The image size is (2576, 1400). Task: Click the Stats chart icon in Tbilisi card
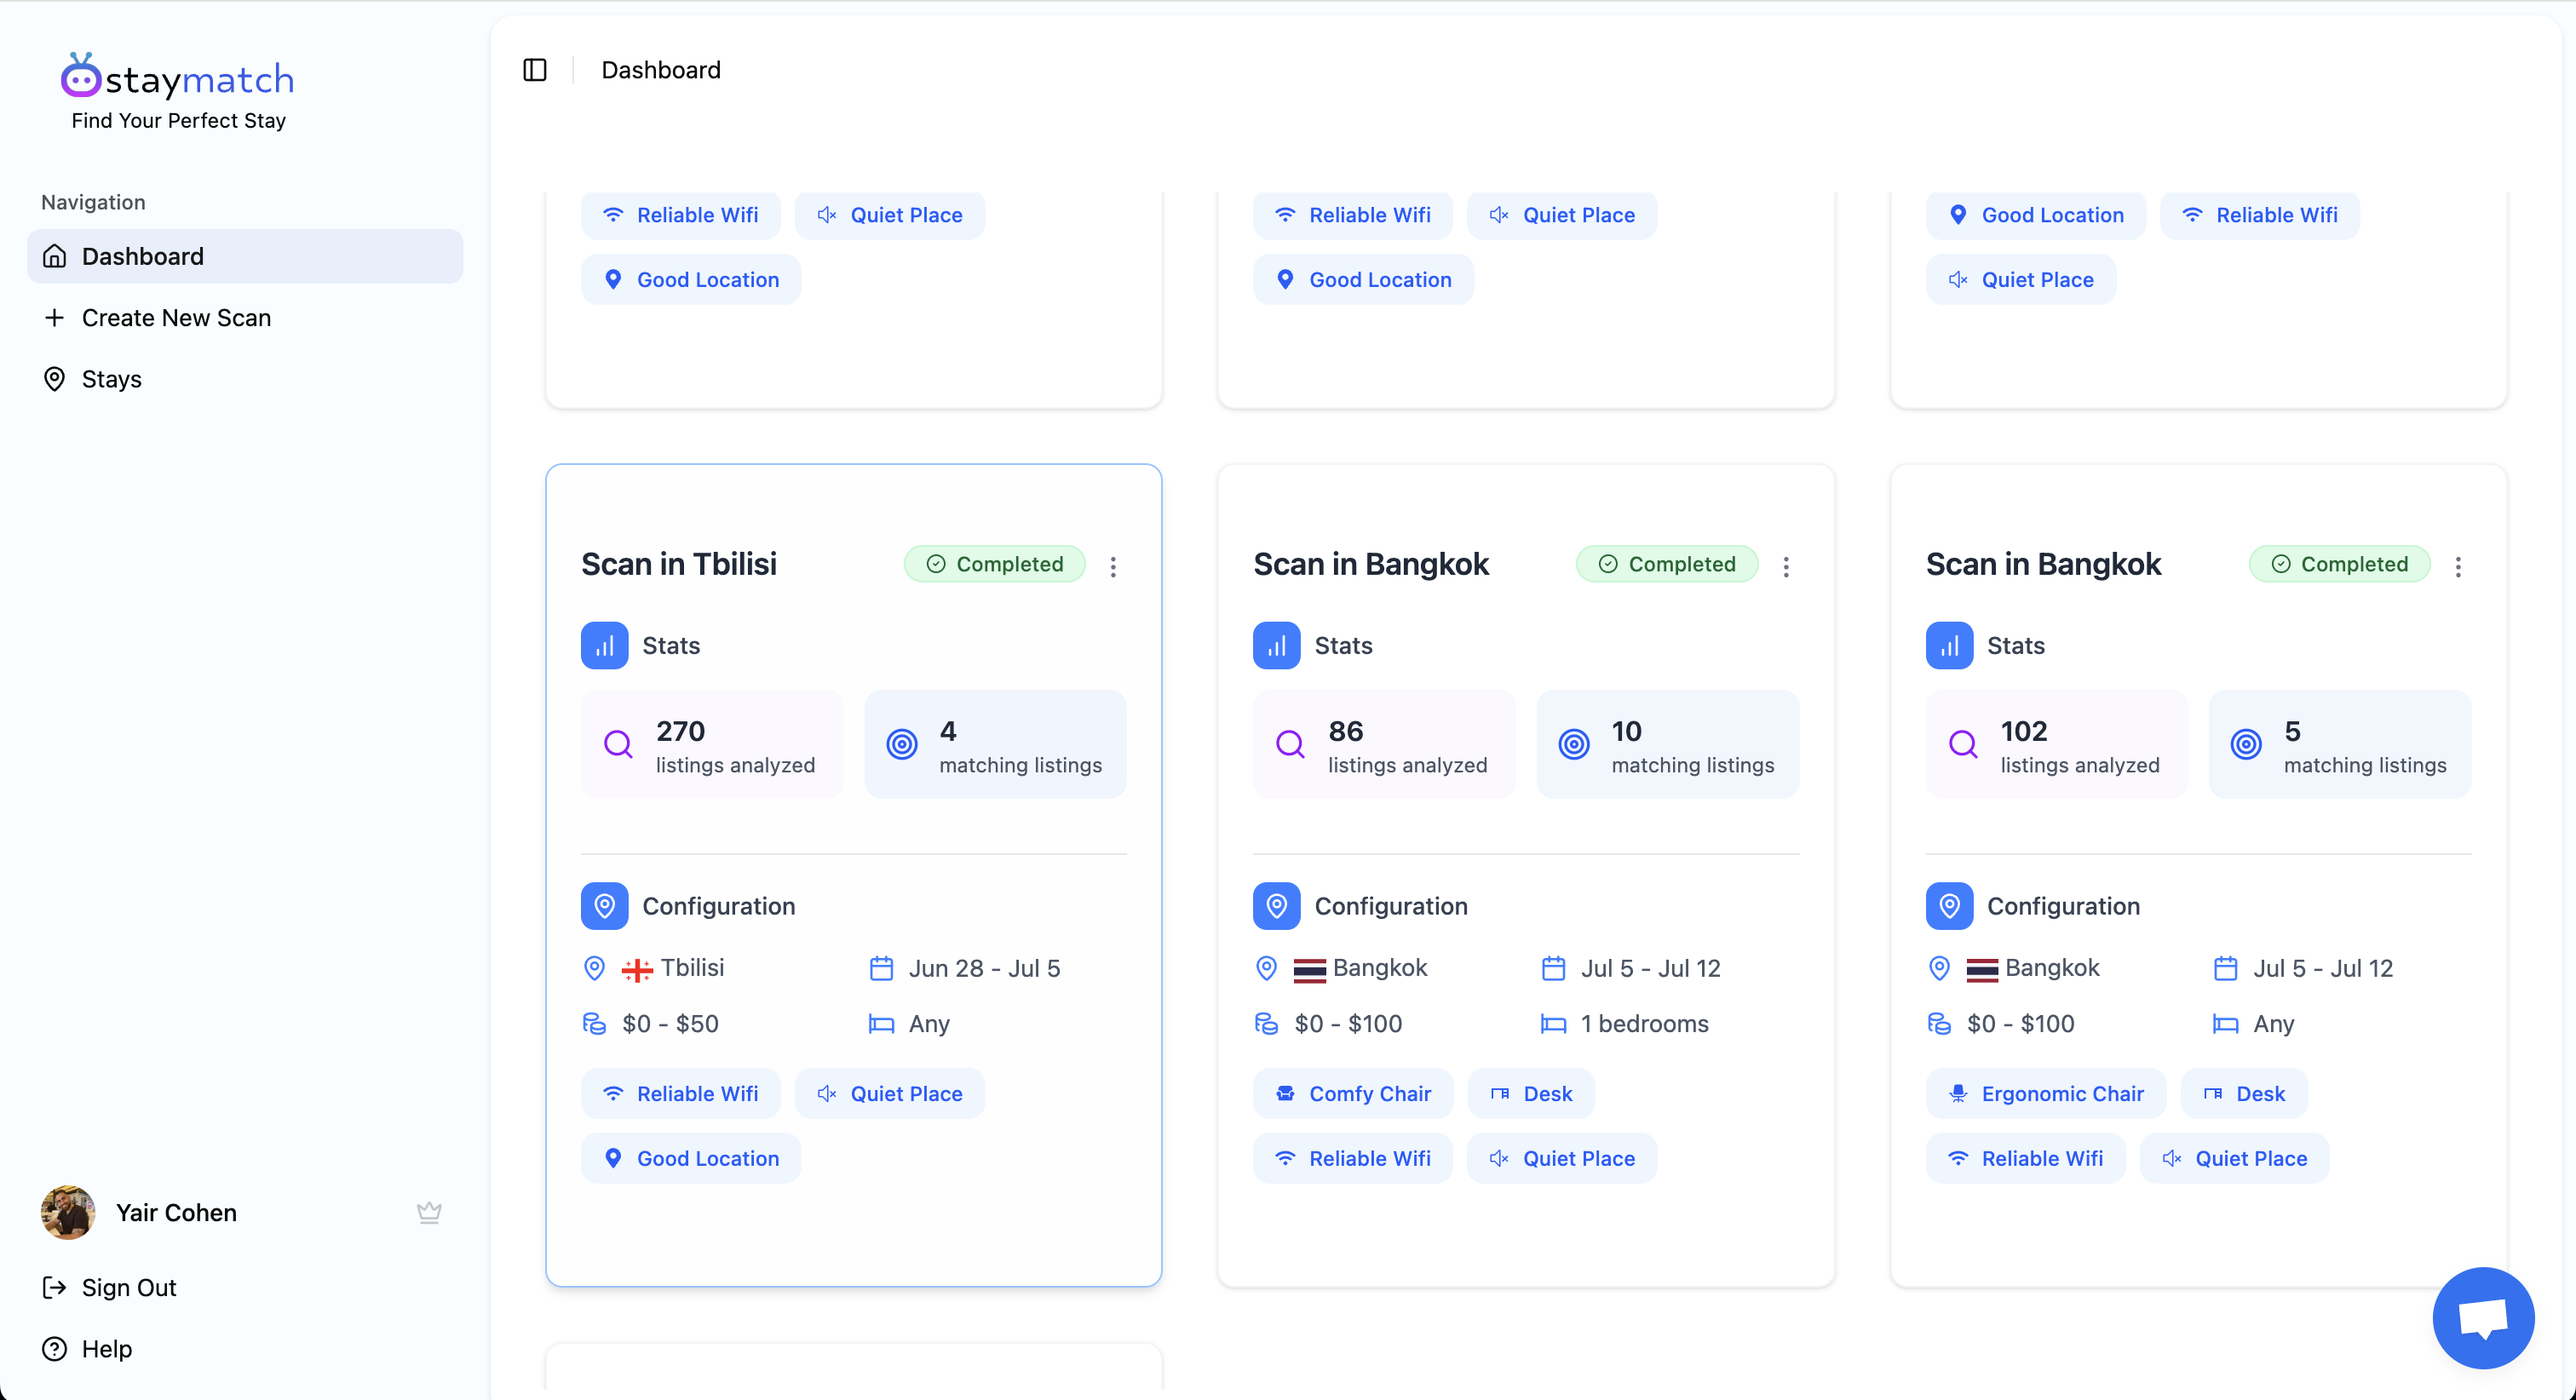[605, 646]
